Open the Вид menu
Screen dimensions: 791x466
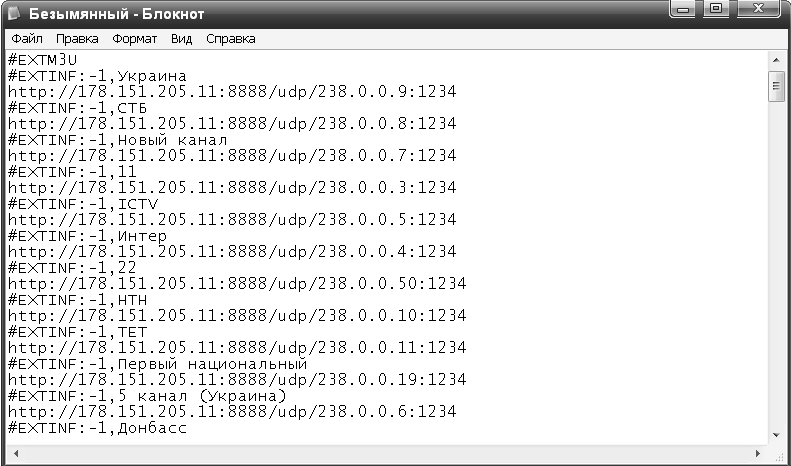181,39
